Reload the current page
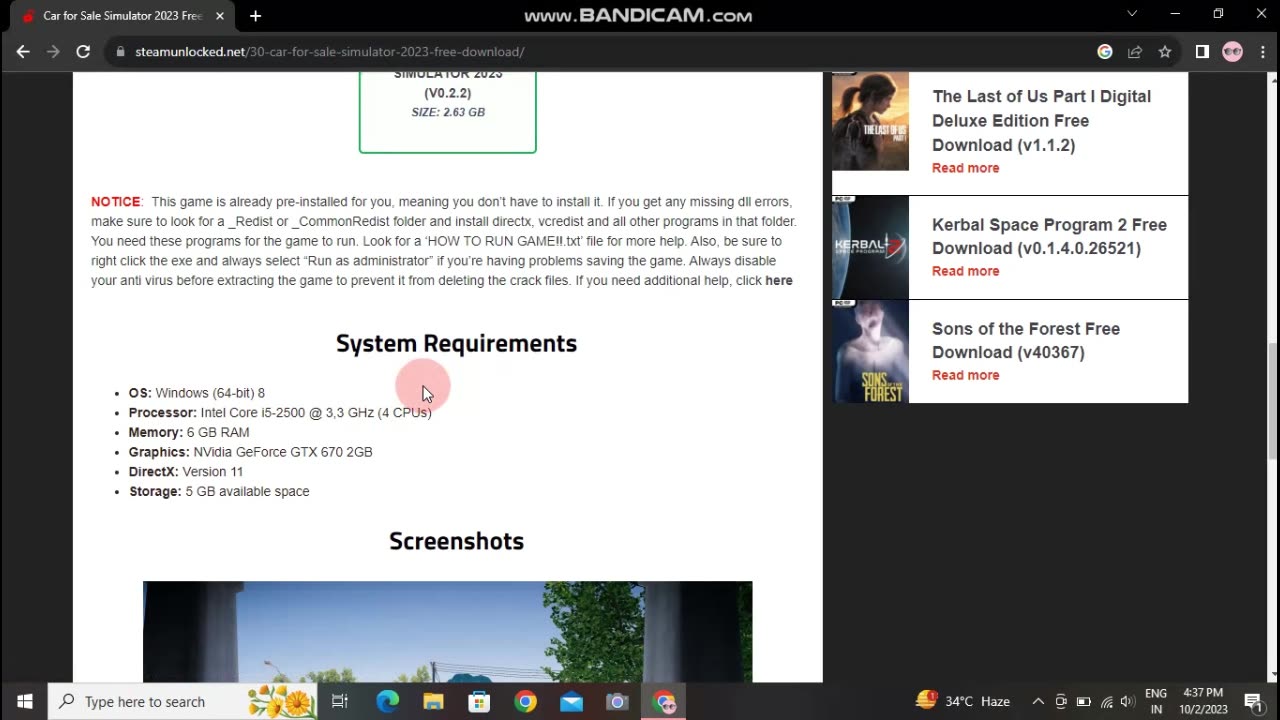The height and width of the screenshot is (720, 1280). click(83, 51)
